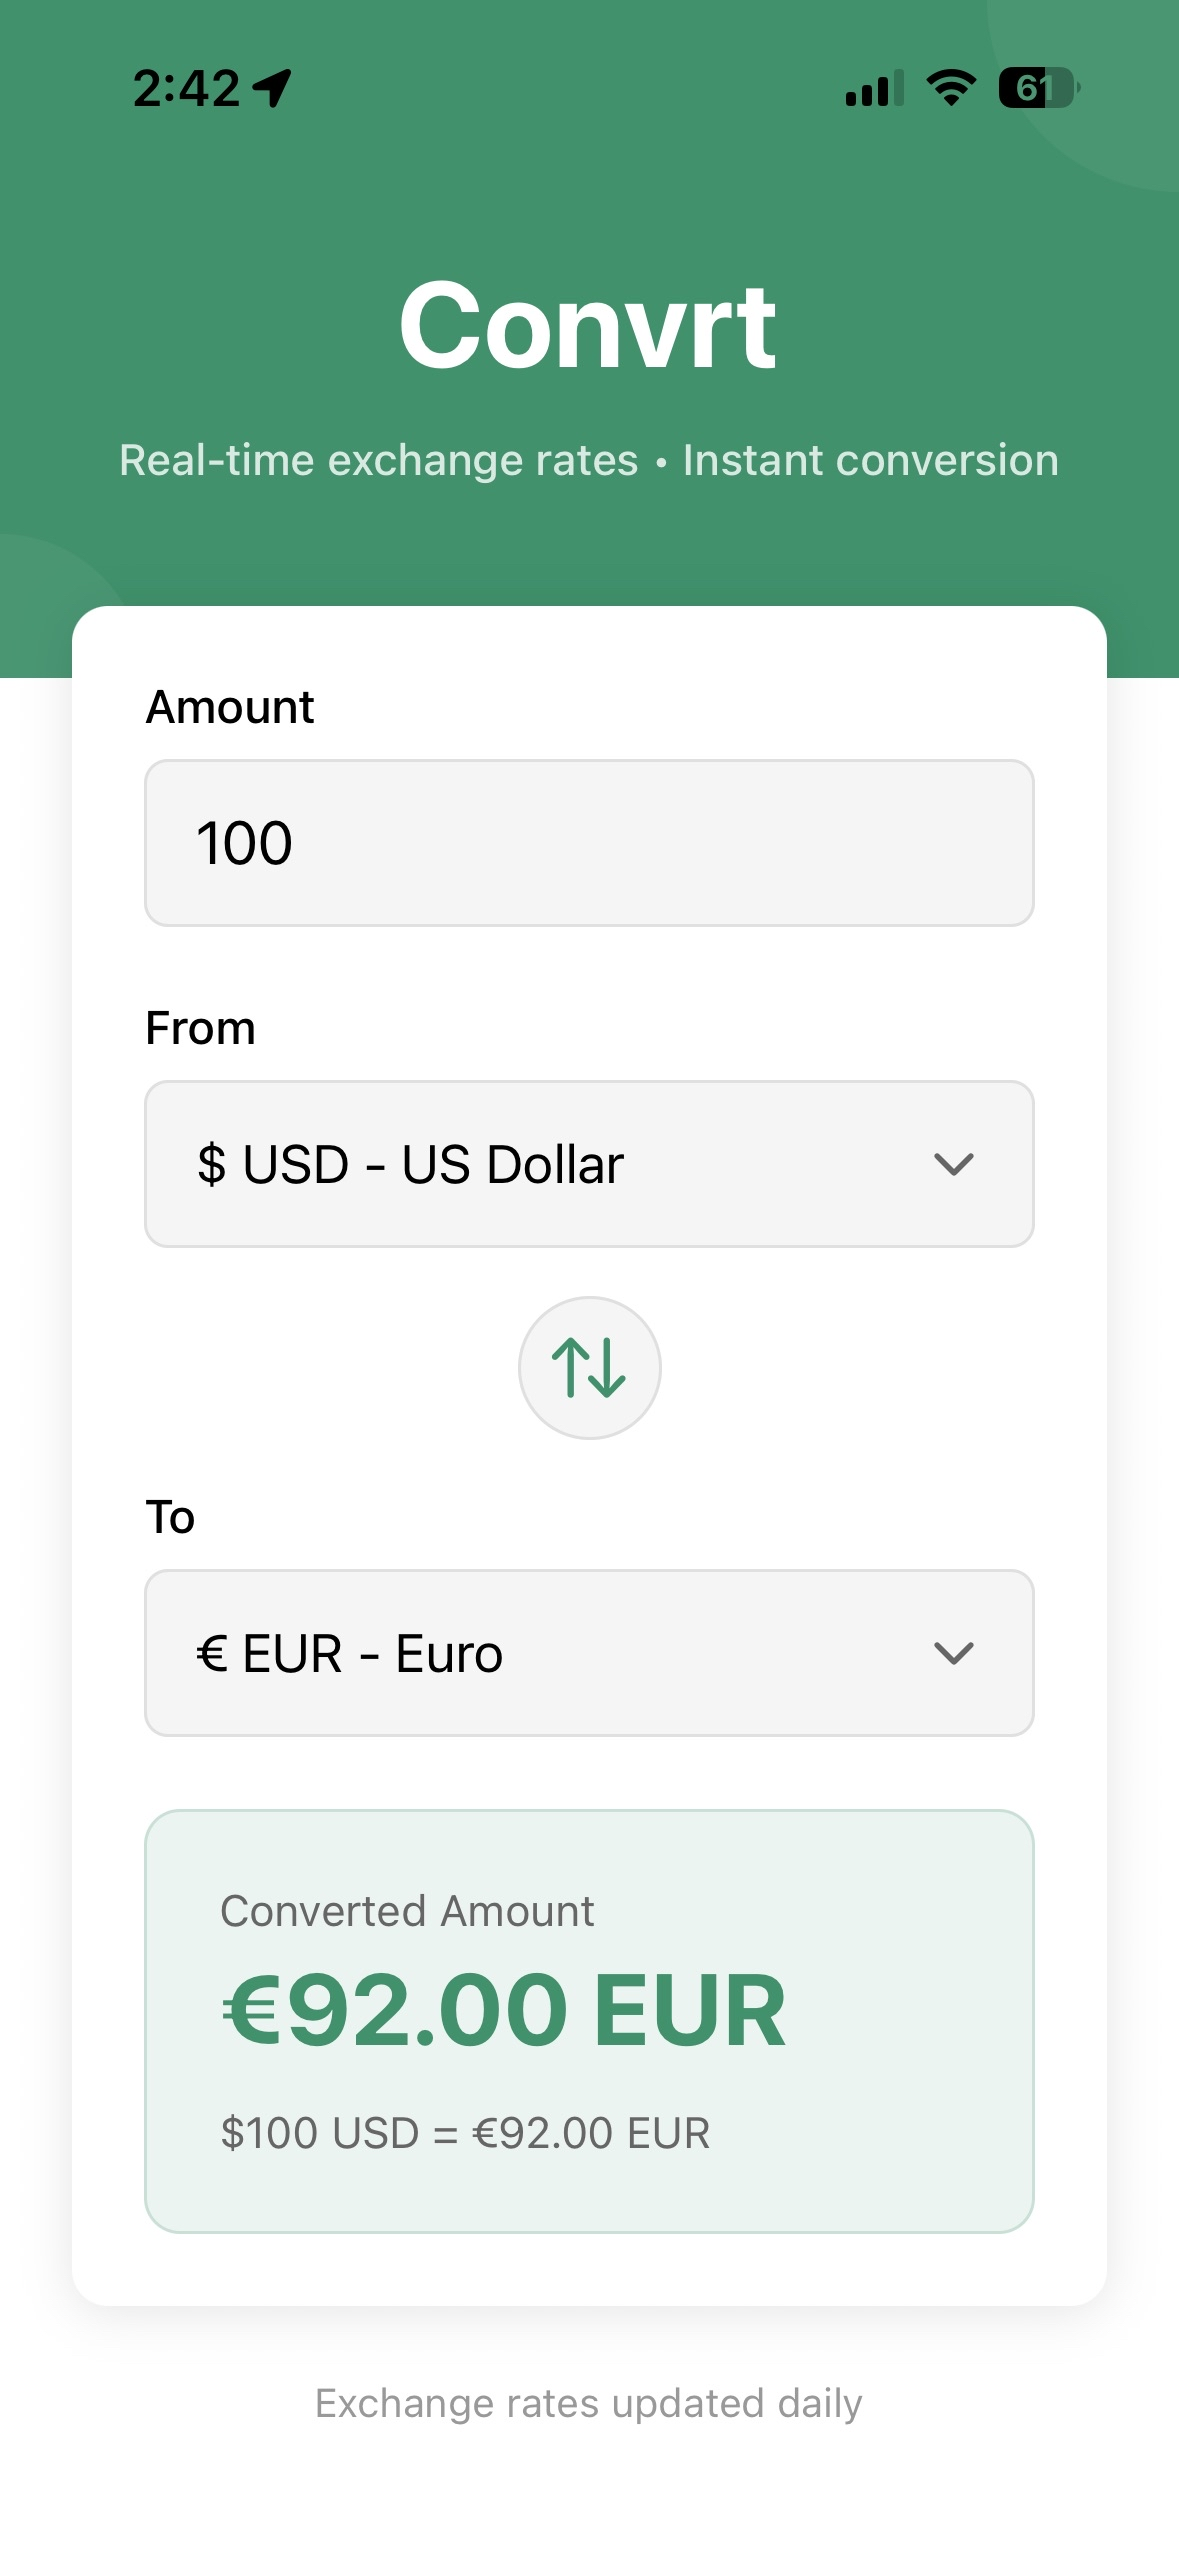Tap the Real-time exchange rates tagline
Viewport: 1179px width, 2556px height.
[589, 460]
